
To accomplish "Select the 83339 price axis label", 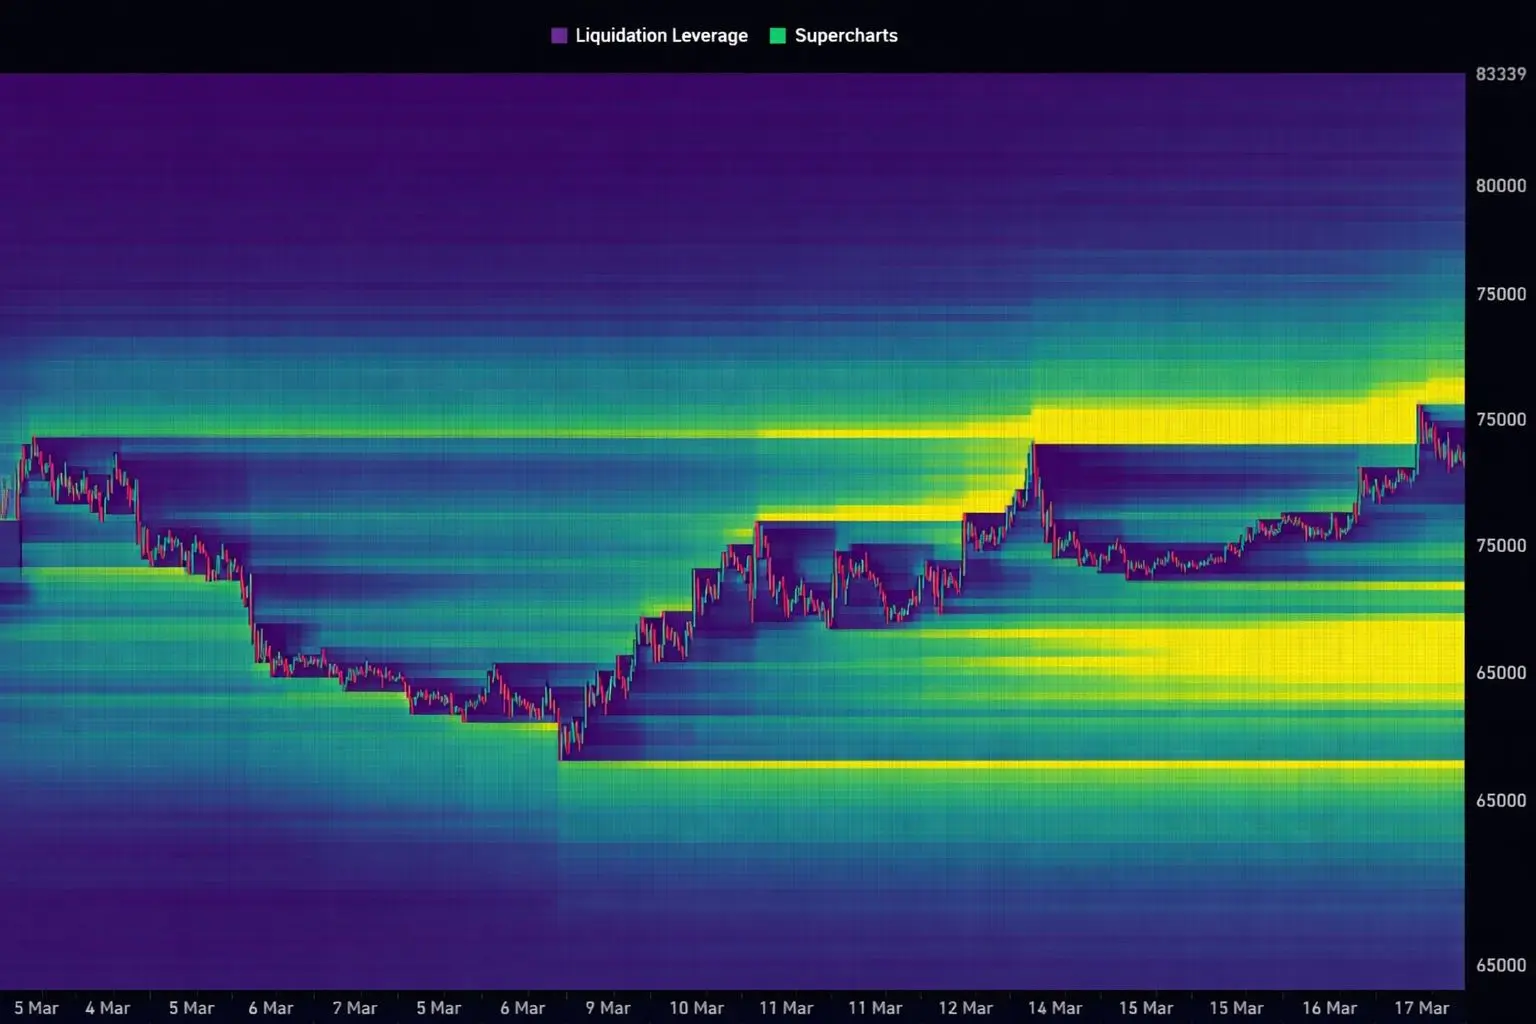I will click(1501, 74).
